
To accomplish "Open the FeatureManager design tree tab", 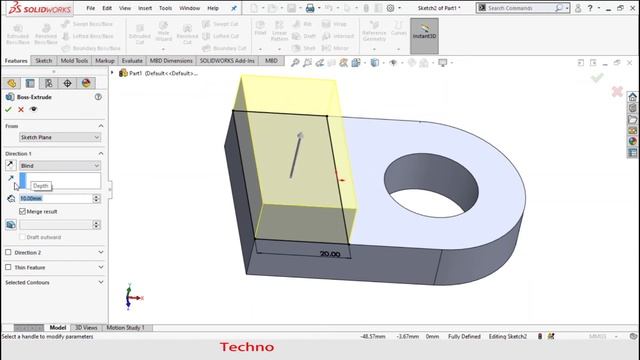I will point(11,83).
